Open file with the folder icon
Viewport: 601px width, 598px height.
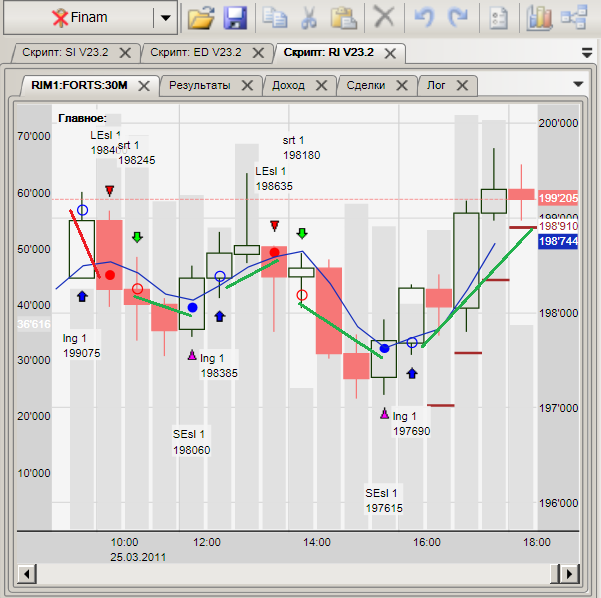point(201,18)
